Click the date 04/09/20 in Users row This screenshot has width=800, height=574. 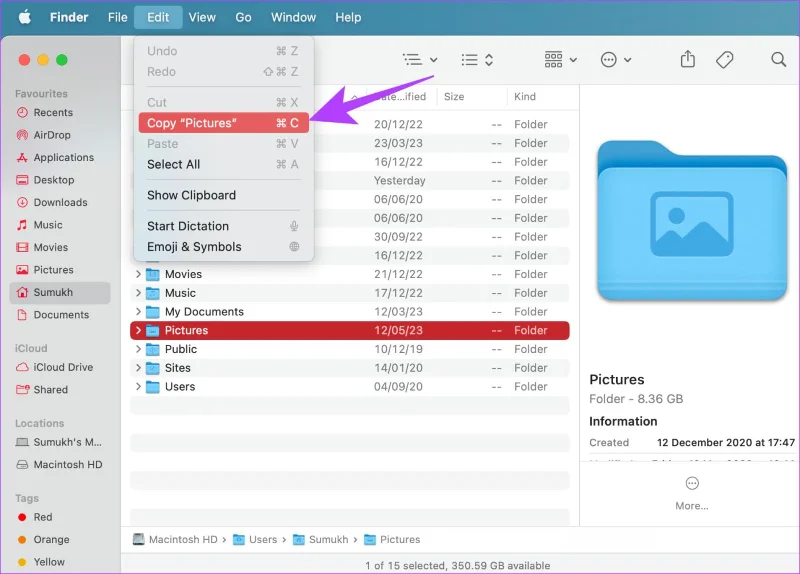click(398, 387)
